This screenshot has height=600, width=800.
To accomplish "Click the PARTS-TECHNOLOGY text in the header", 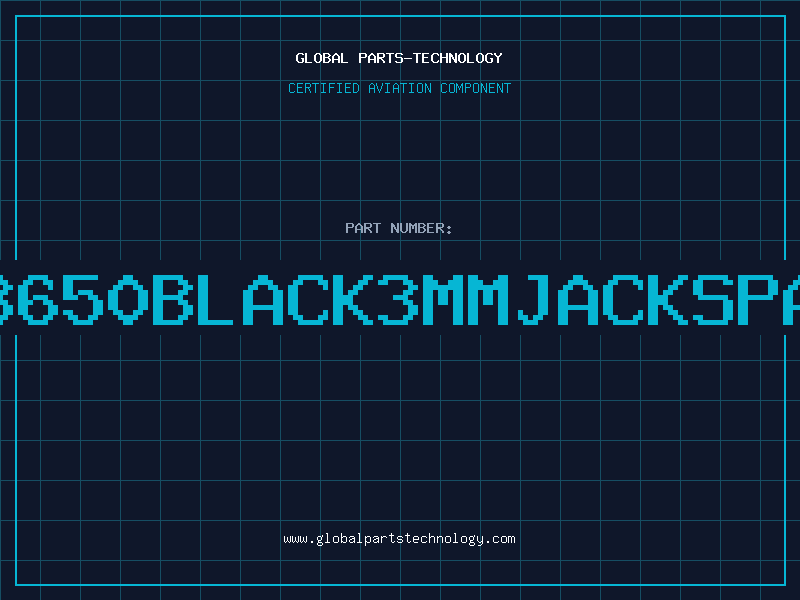I will [x=430, y=58].
